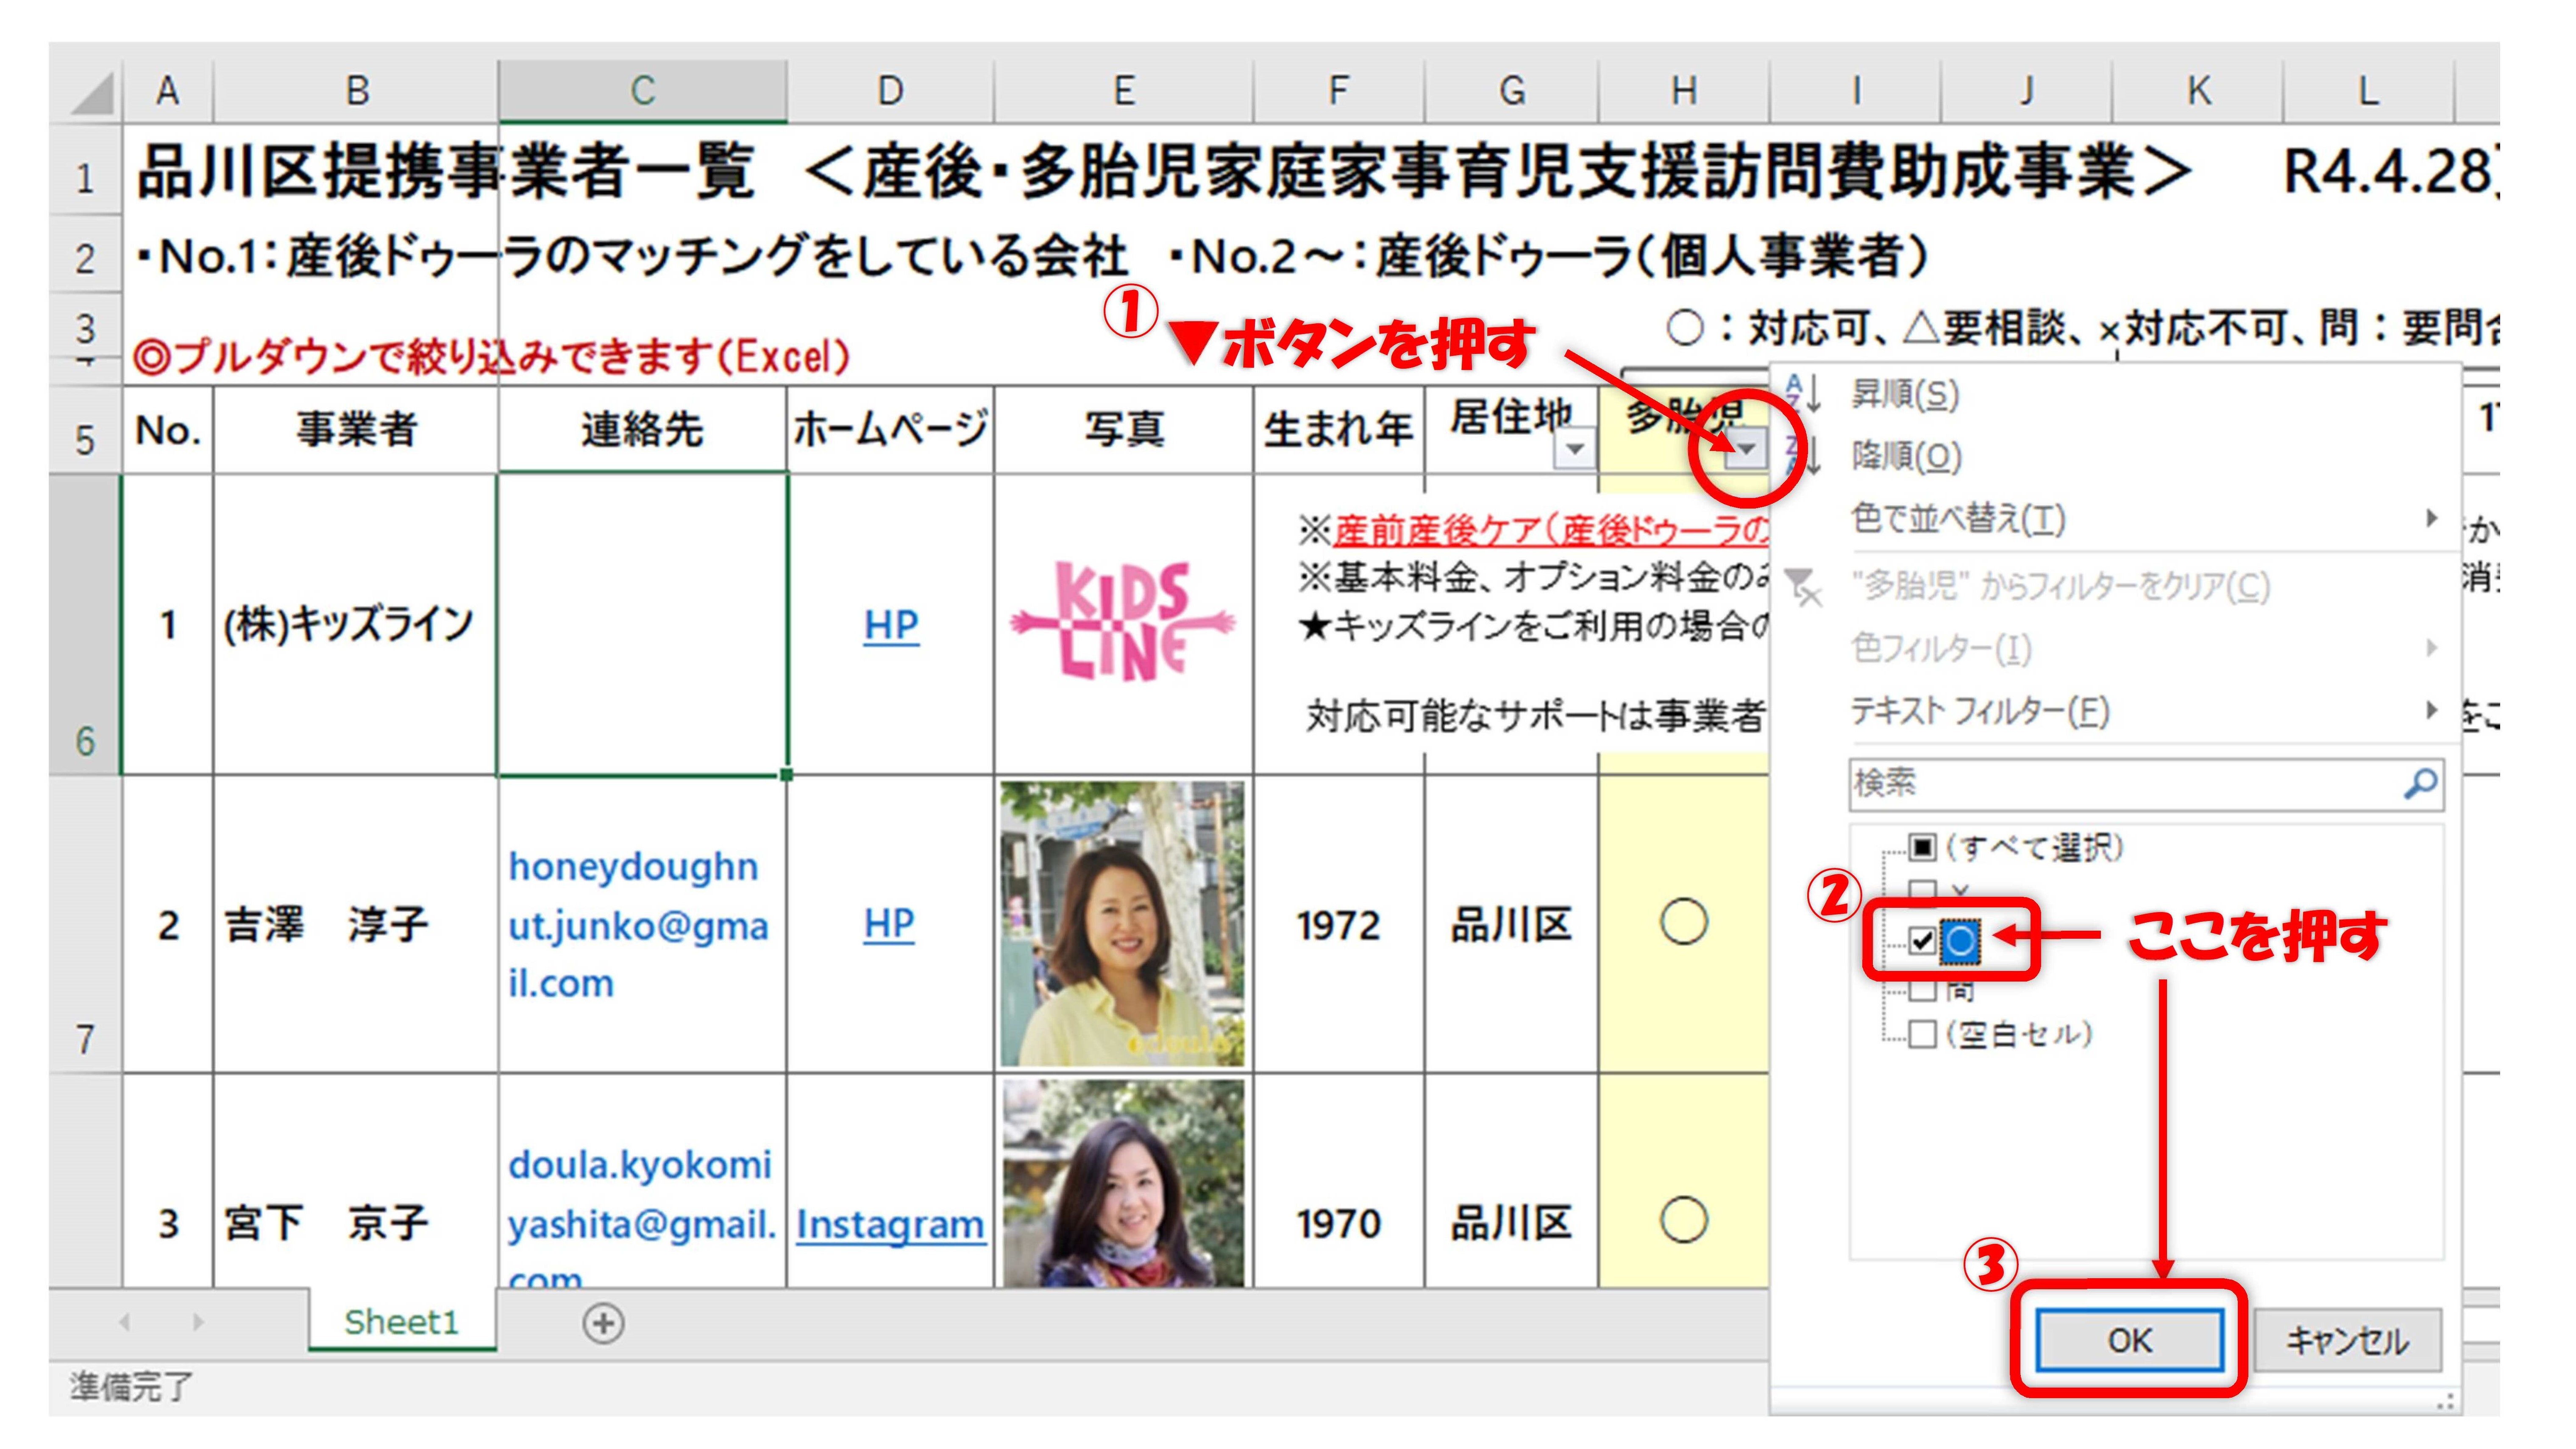Image resolution: width=2576 pixels, height=1449 pixels.
Task: Open the 居住地 column filter dropdown
Action: (1575, 449)
